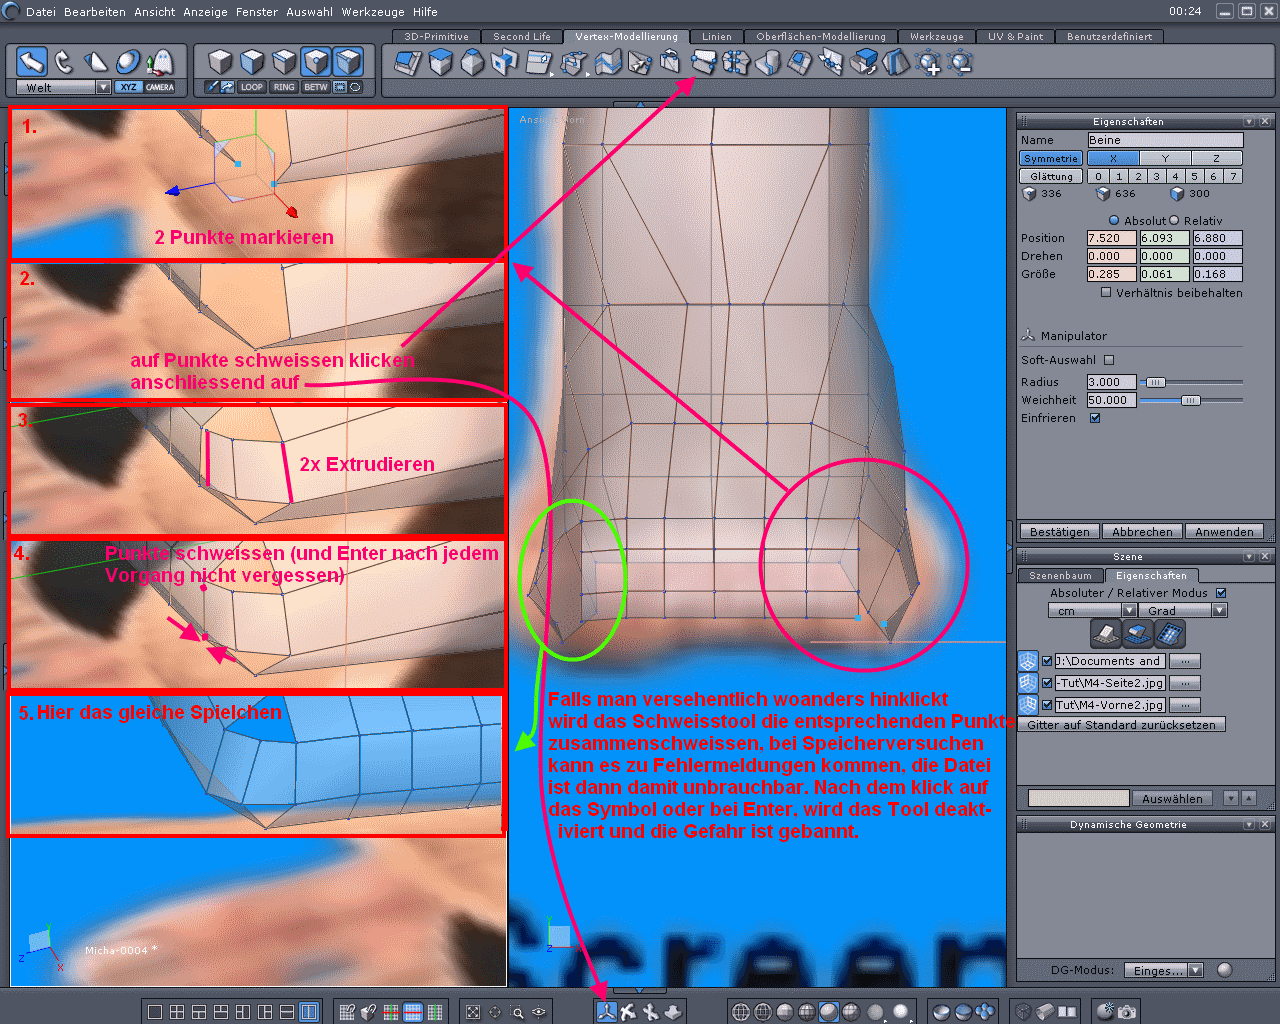Choose the sphere scale manipulator
1280x1024 pixels.
tap(128, 62)
